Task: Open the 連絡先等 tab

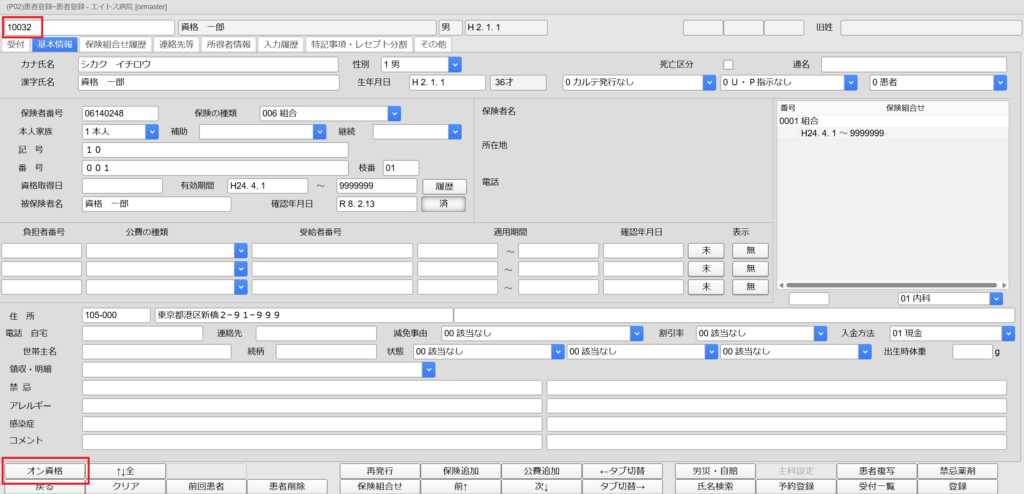Action: coord(177,44)
